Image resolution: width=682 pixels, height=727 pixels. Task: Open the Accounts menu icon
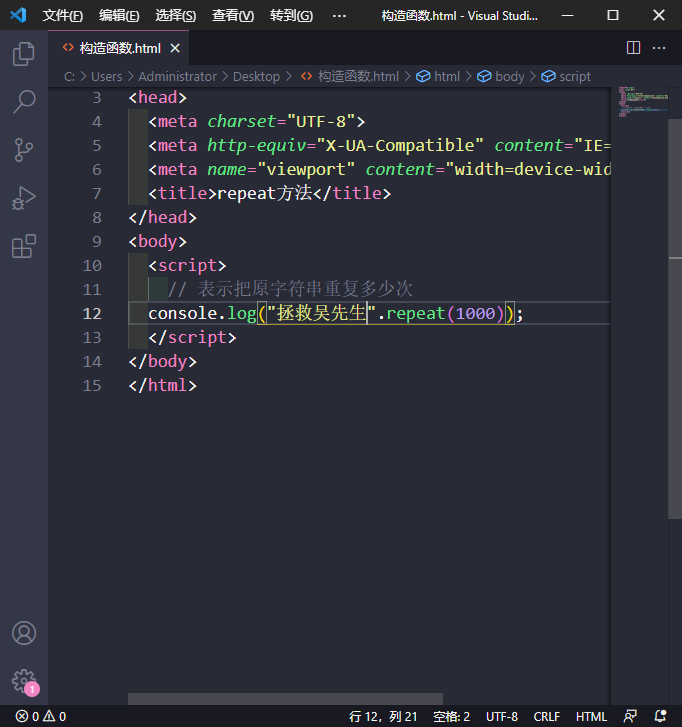(24, 633)
